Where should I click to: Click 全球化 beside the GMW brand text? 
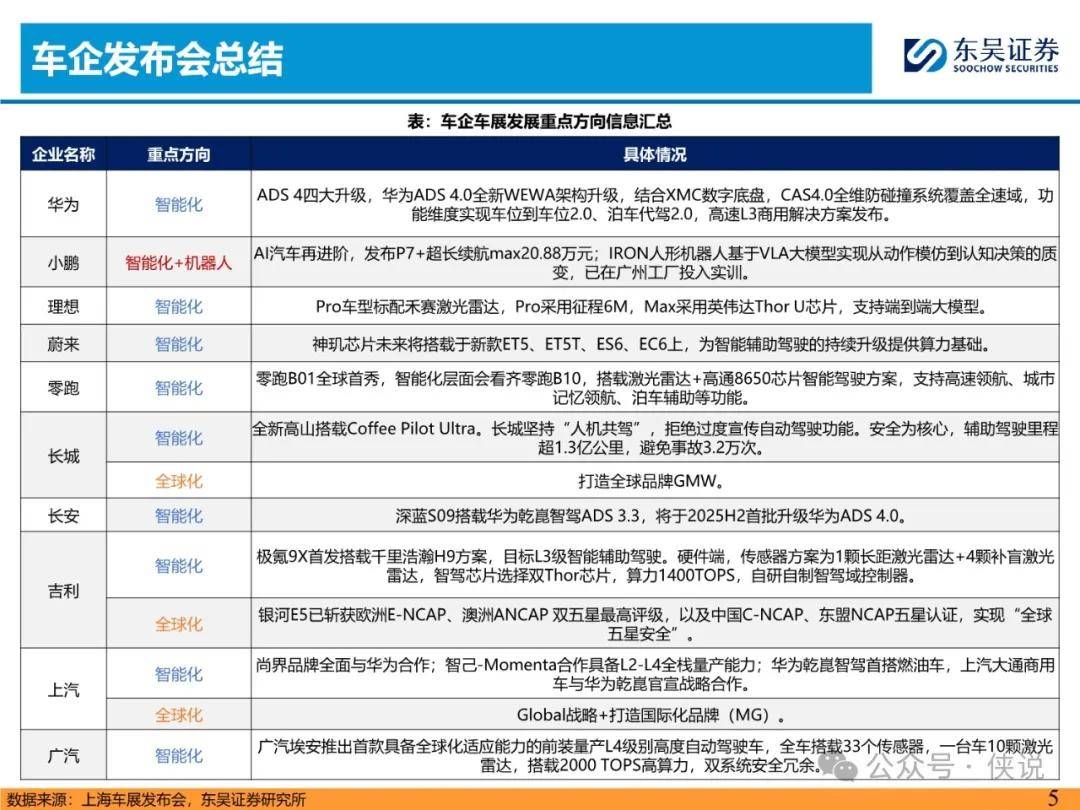179,481
